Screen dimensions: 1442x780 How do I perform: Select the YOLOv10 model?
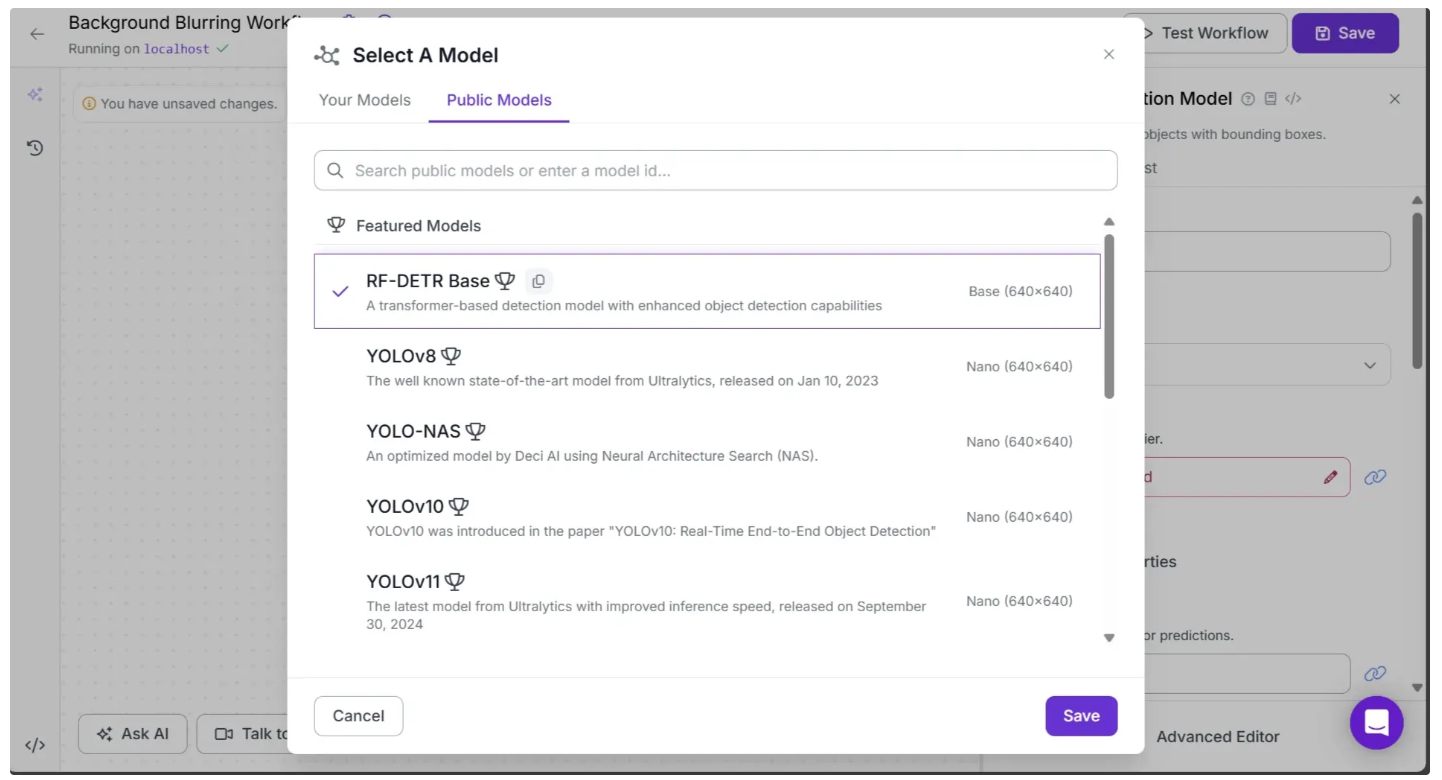(x=707, y=516)
